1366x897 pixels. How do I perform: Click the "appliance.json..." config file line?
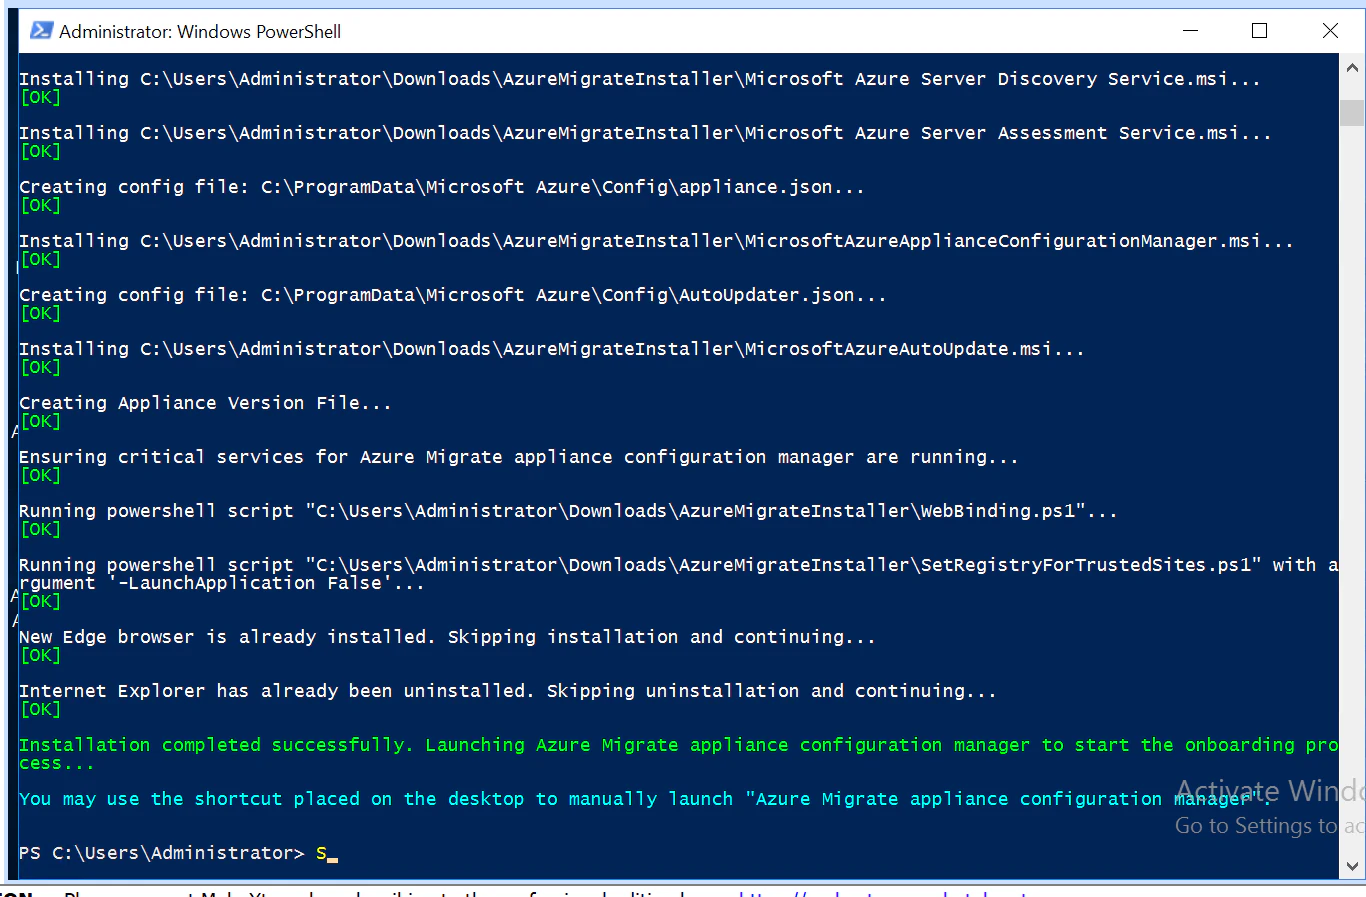pyautogui.click(x=442, y=187)
